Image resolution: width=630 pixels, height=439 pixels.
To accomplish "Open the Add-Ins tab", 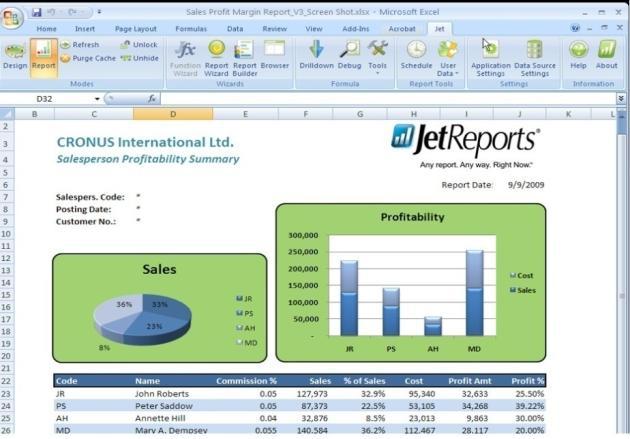I will point(356,29).
